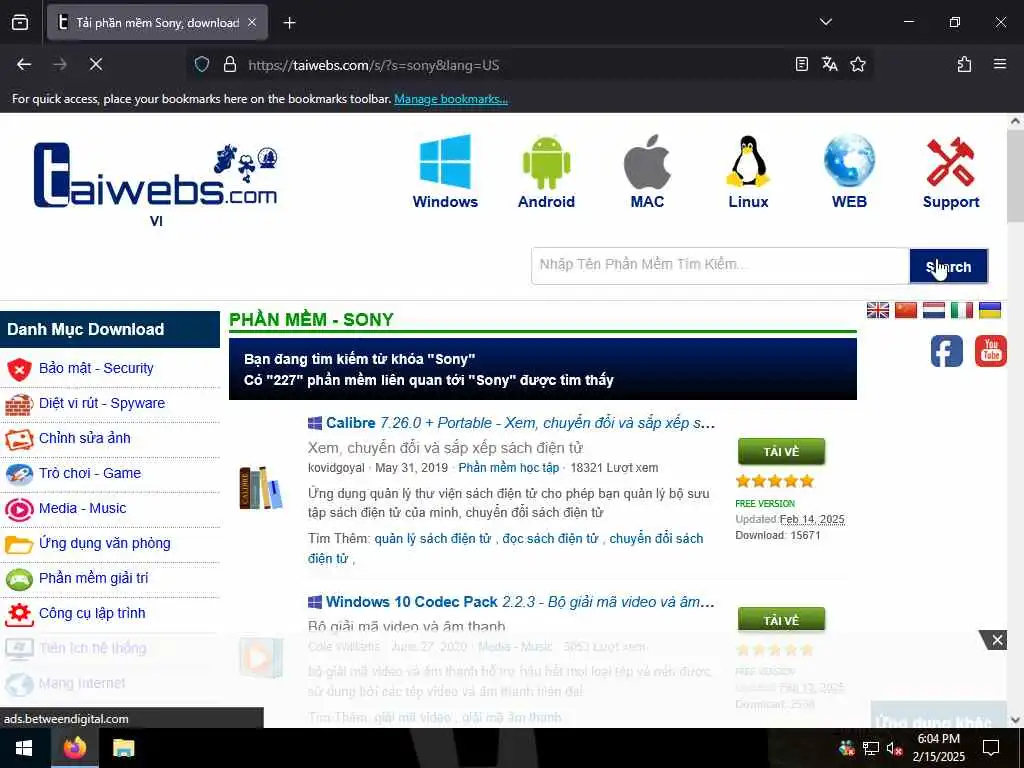Open the MAC apple category icon
The width and height of the screenshot is (1024, 768).
tap(647, 171)
